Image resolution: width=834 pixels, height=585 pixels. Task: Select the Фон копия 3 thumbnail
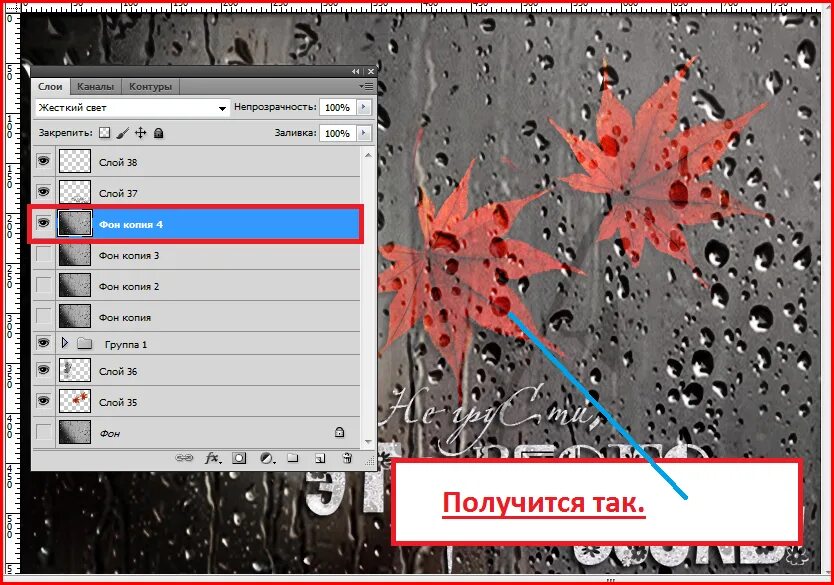[x=74, y=254]
